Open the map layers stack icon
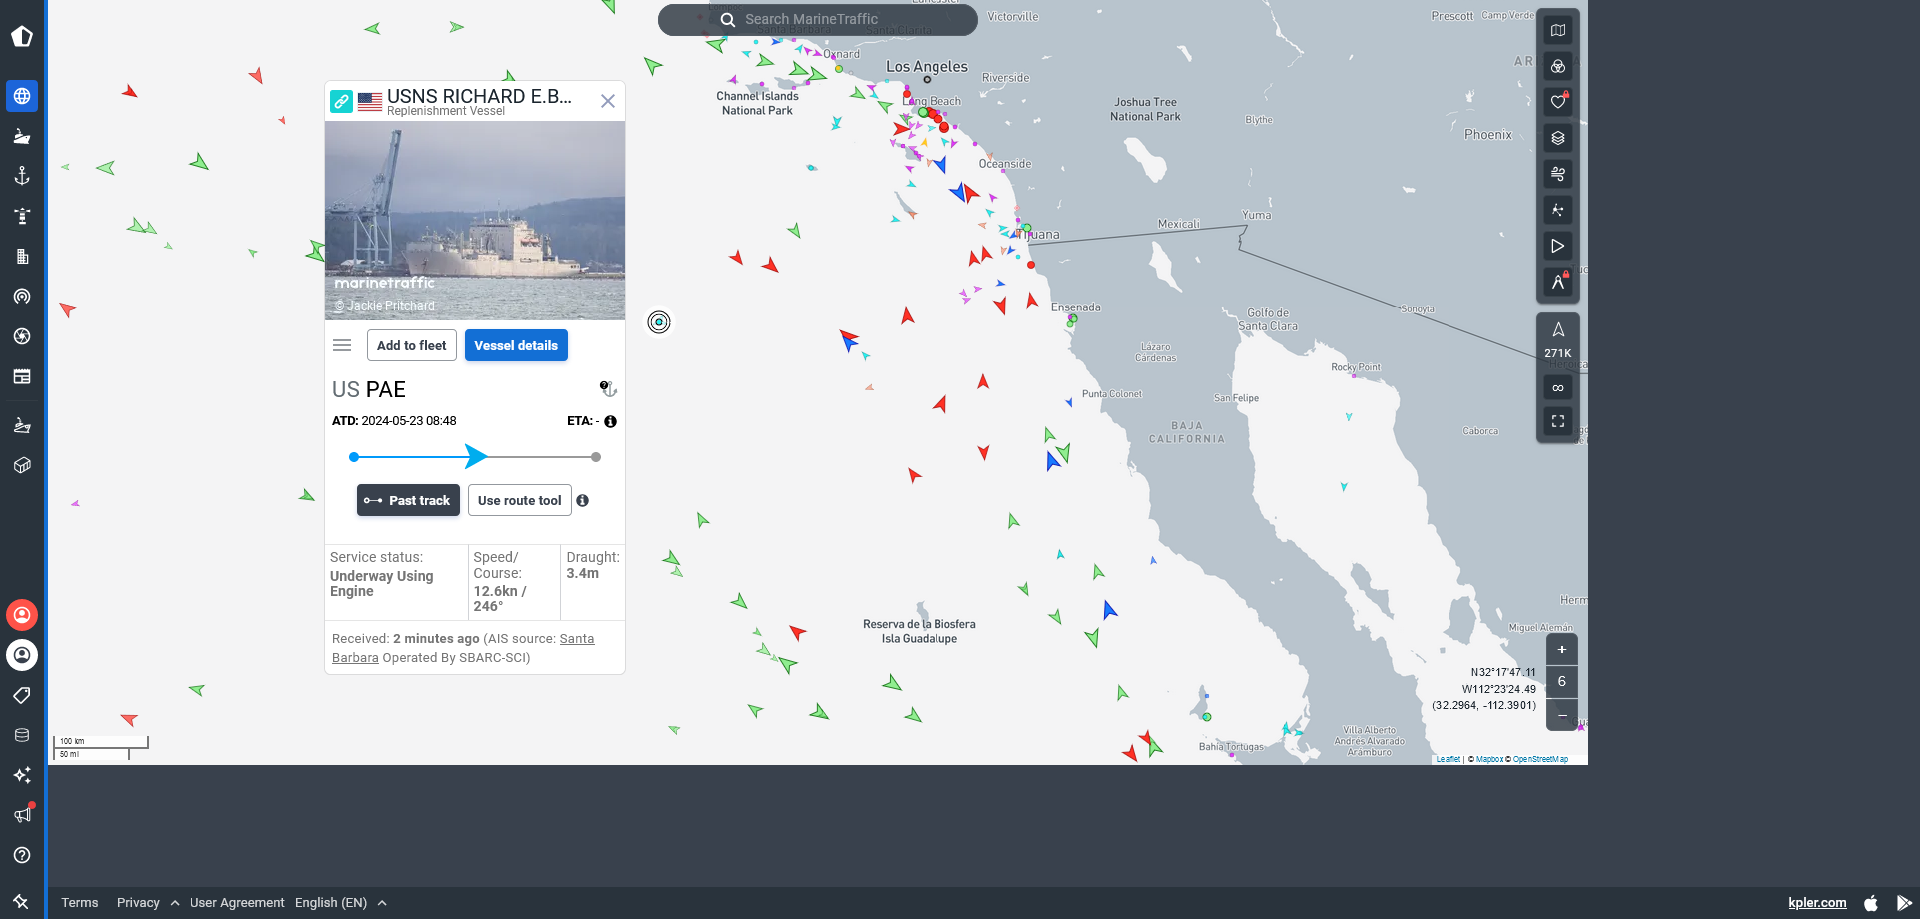Image resolution: width=1920 pixels, height=919 pixels. click(1558, 138)
